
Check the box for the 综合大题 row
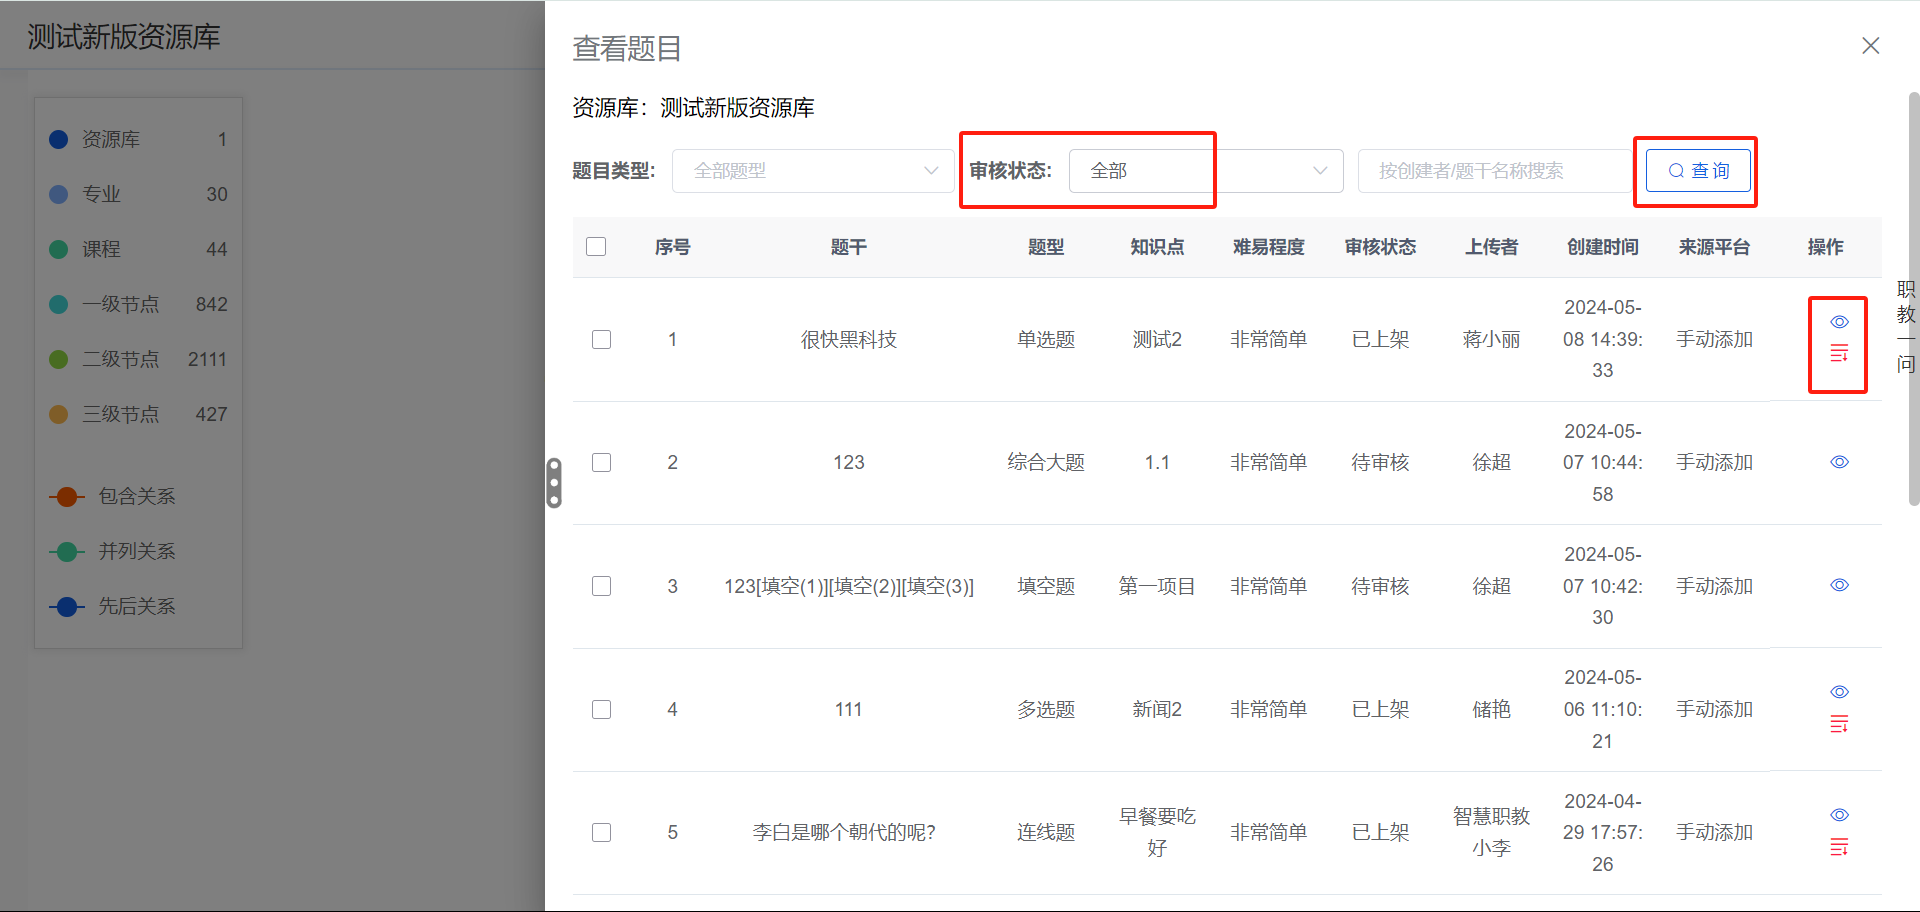click(x=601, y=462)
